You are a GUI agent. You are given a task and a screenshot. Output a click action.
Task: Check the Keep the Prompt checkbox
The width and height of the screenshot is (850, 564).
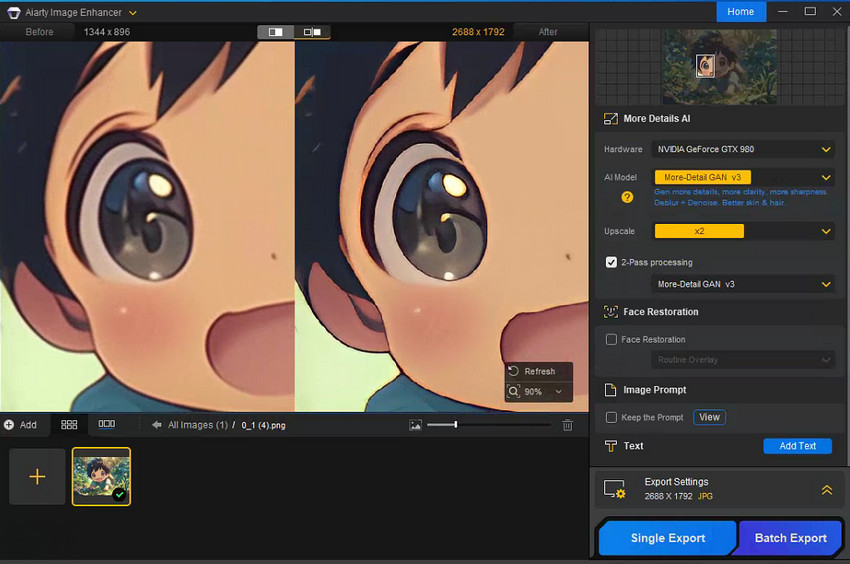click(x=611, y=417)
